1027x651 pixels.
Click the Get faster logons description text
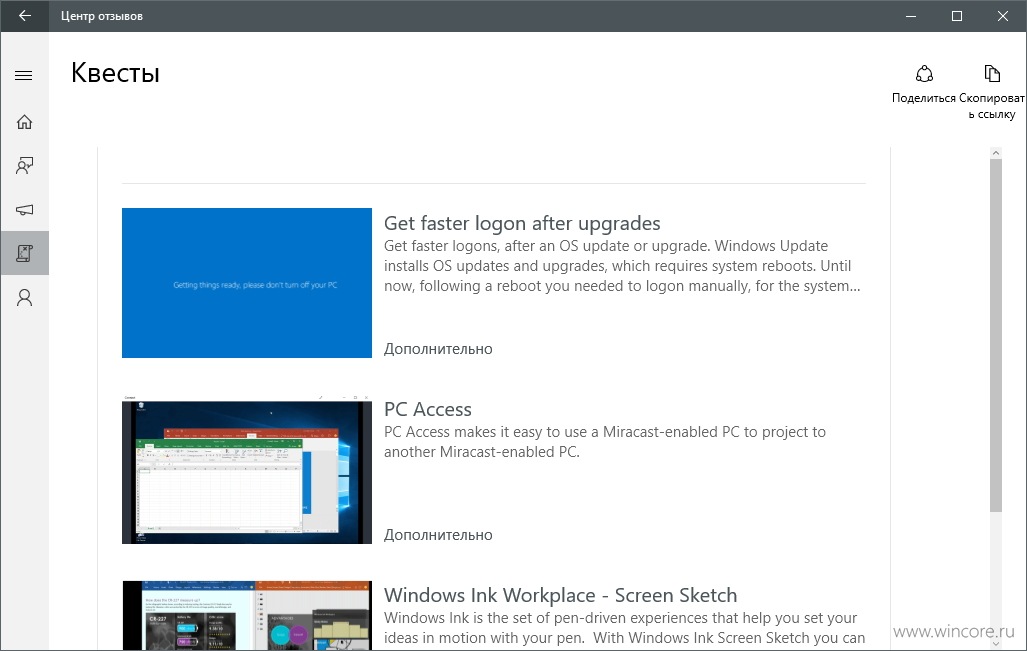[x=622, y=266]
